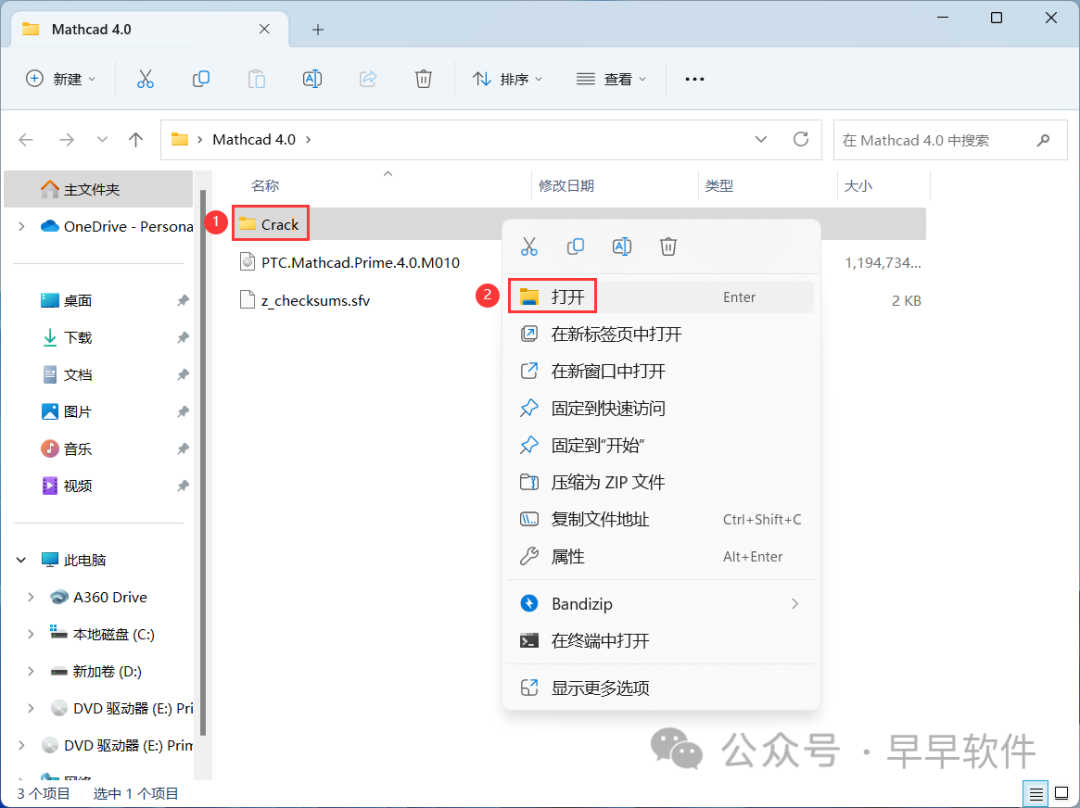Expand the 本地磁盘 (C:) tree node
1080x808 pixels.
click(30, 634)
